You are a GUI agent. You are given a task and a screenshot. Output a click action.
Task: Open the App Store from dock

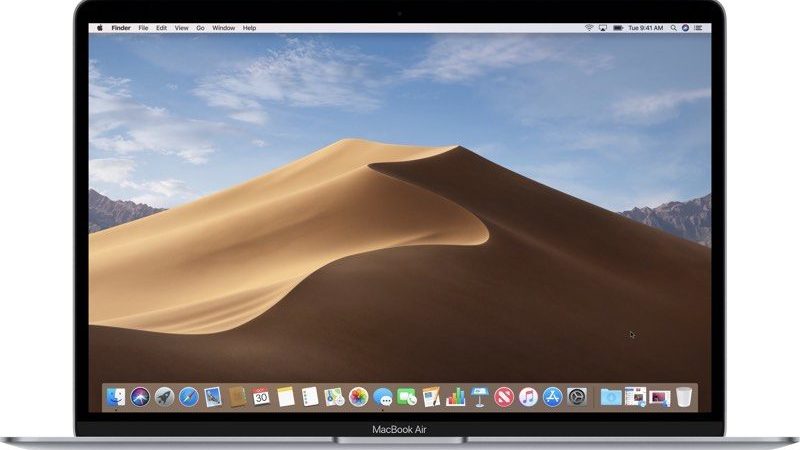point(552,397)
